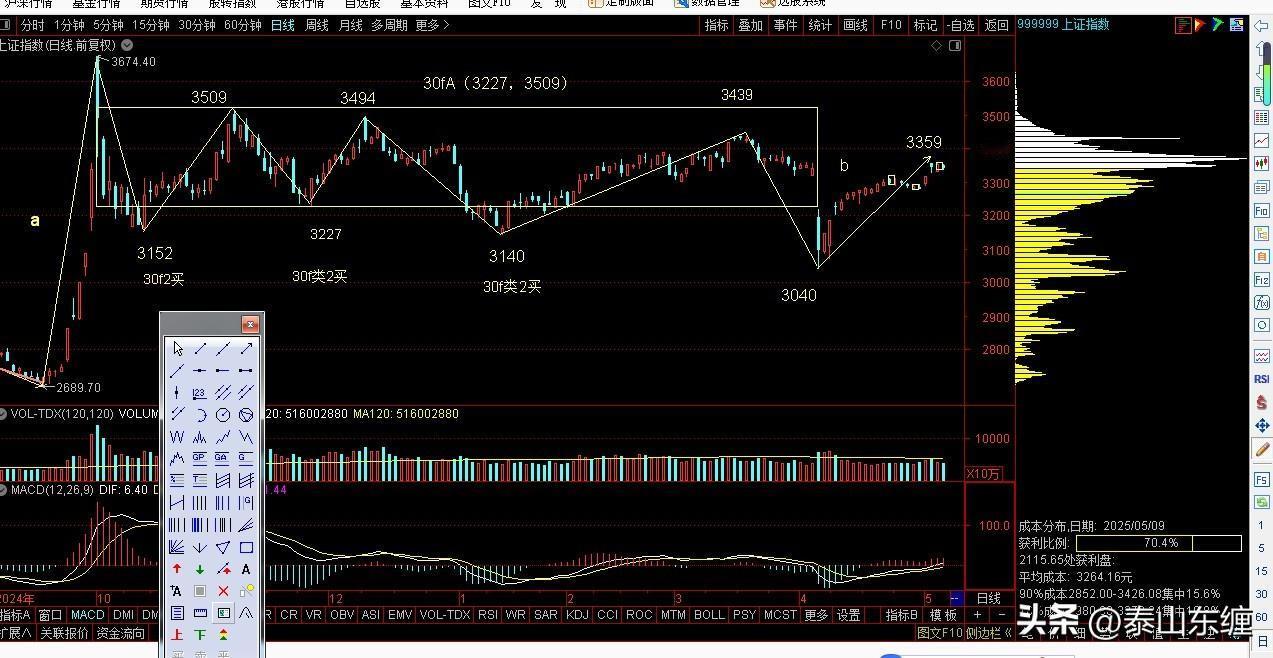The width and height of the screenshot is (1273, 658).
Task: Pick the GA golden-section tool
Action: coord(223,458)
